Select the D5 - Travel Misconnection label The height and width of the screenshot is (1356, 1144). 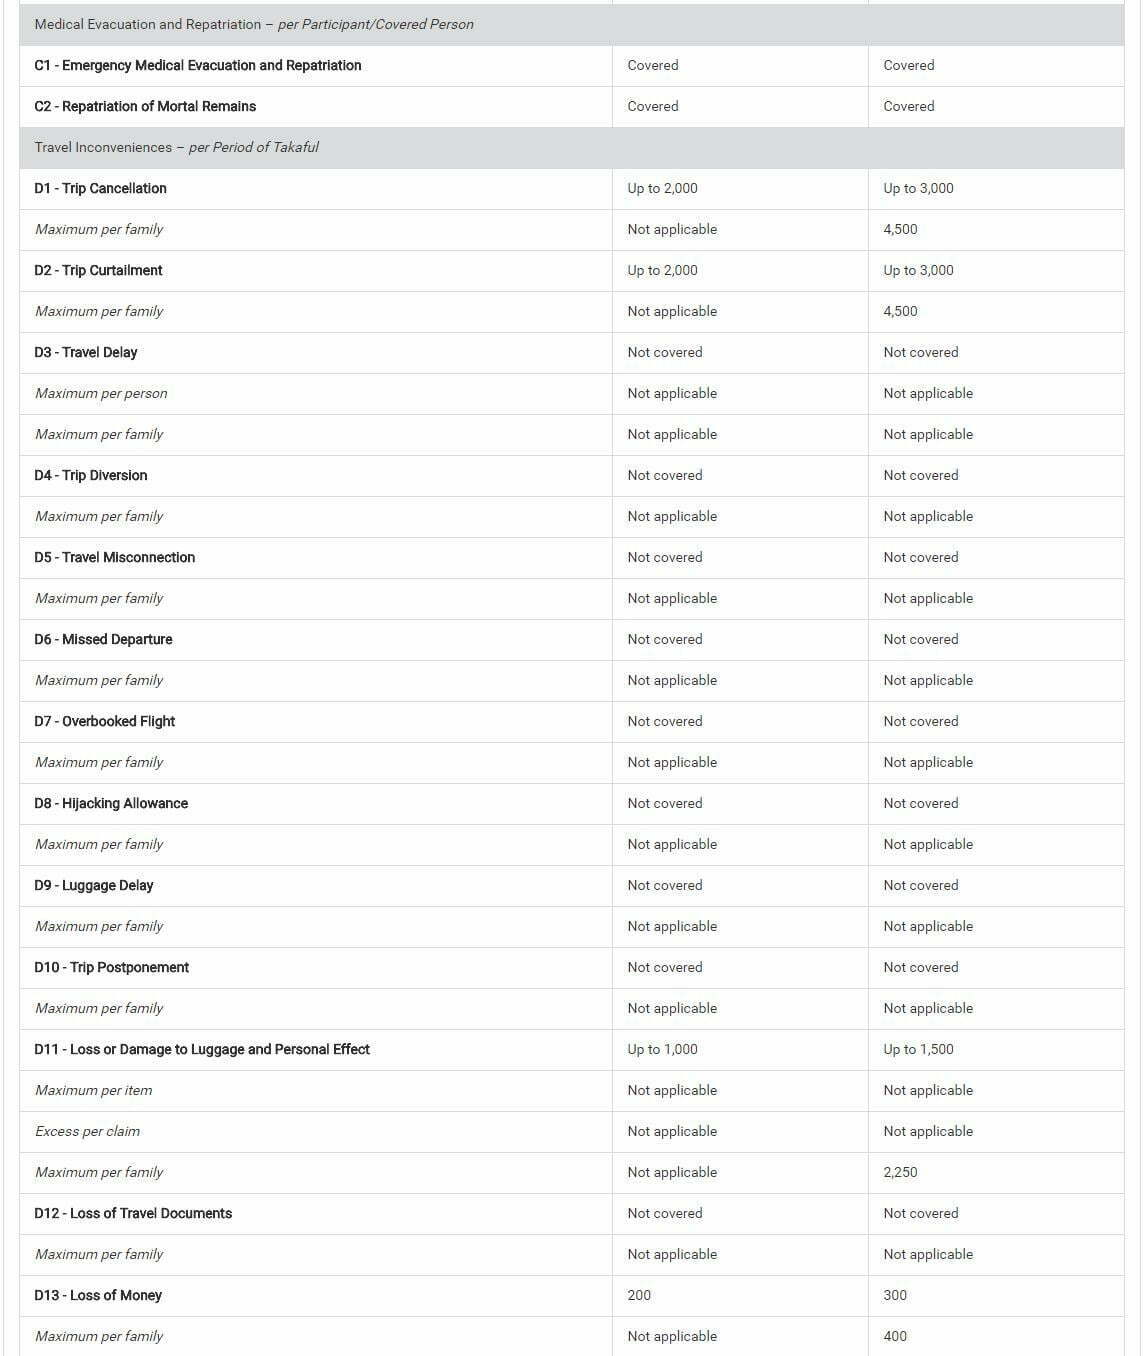point(115,557)
